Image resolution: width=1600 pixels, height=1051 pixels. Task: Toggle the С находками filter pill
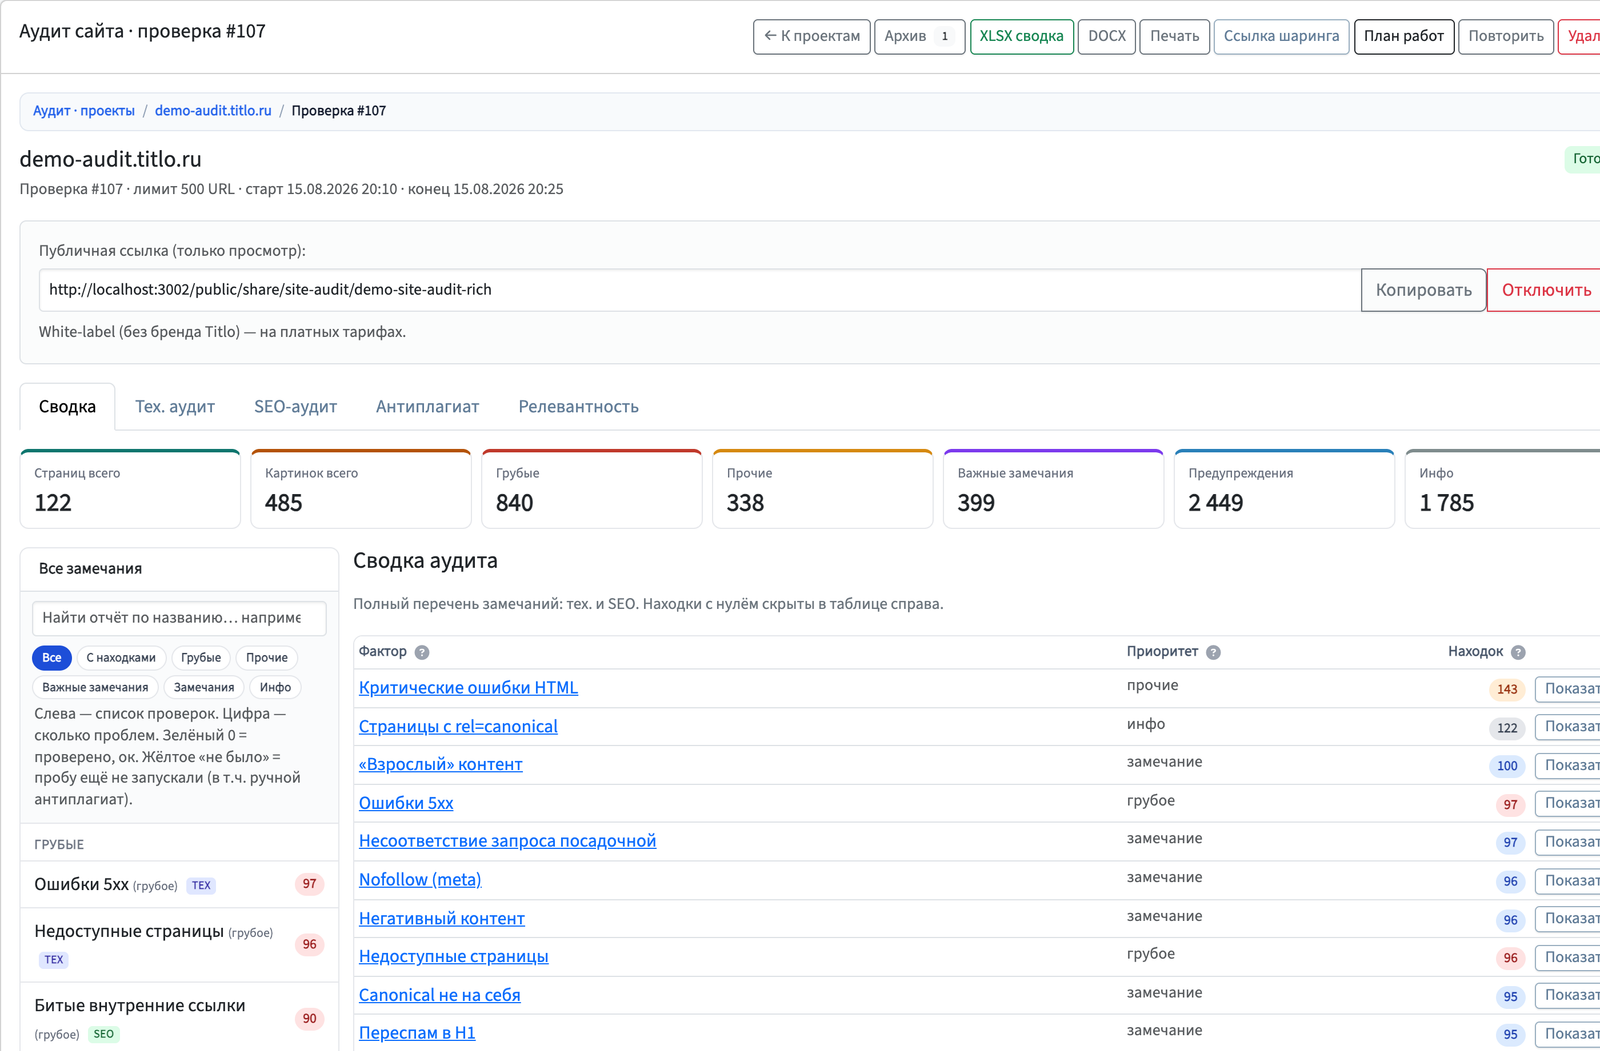click(121, 657)
